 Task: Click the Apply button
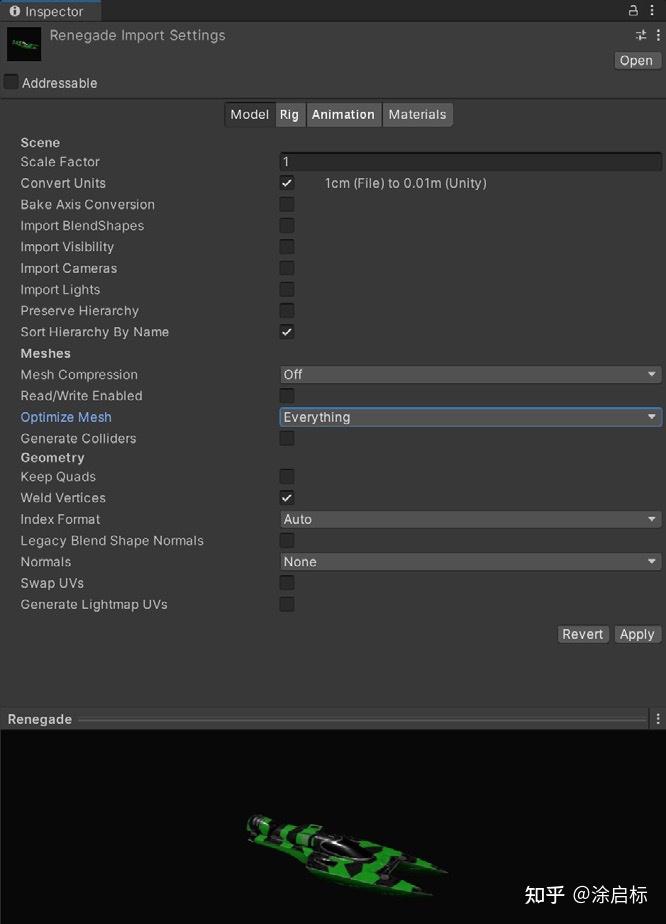pos(637,634)
